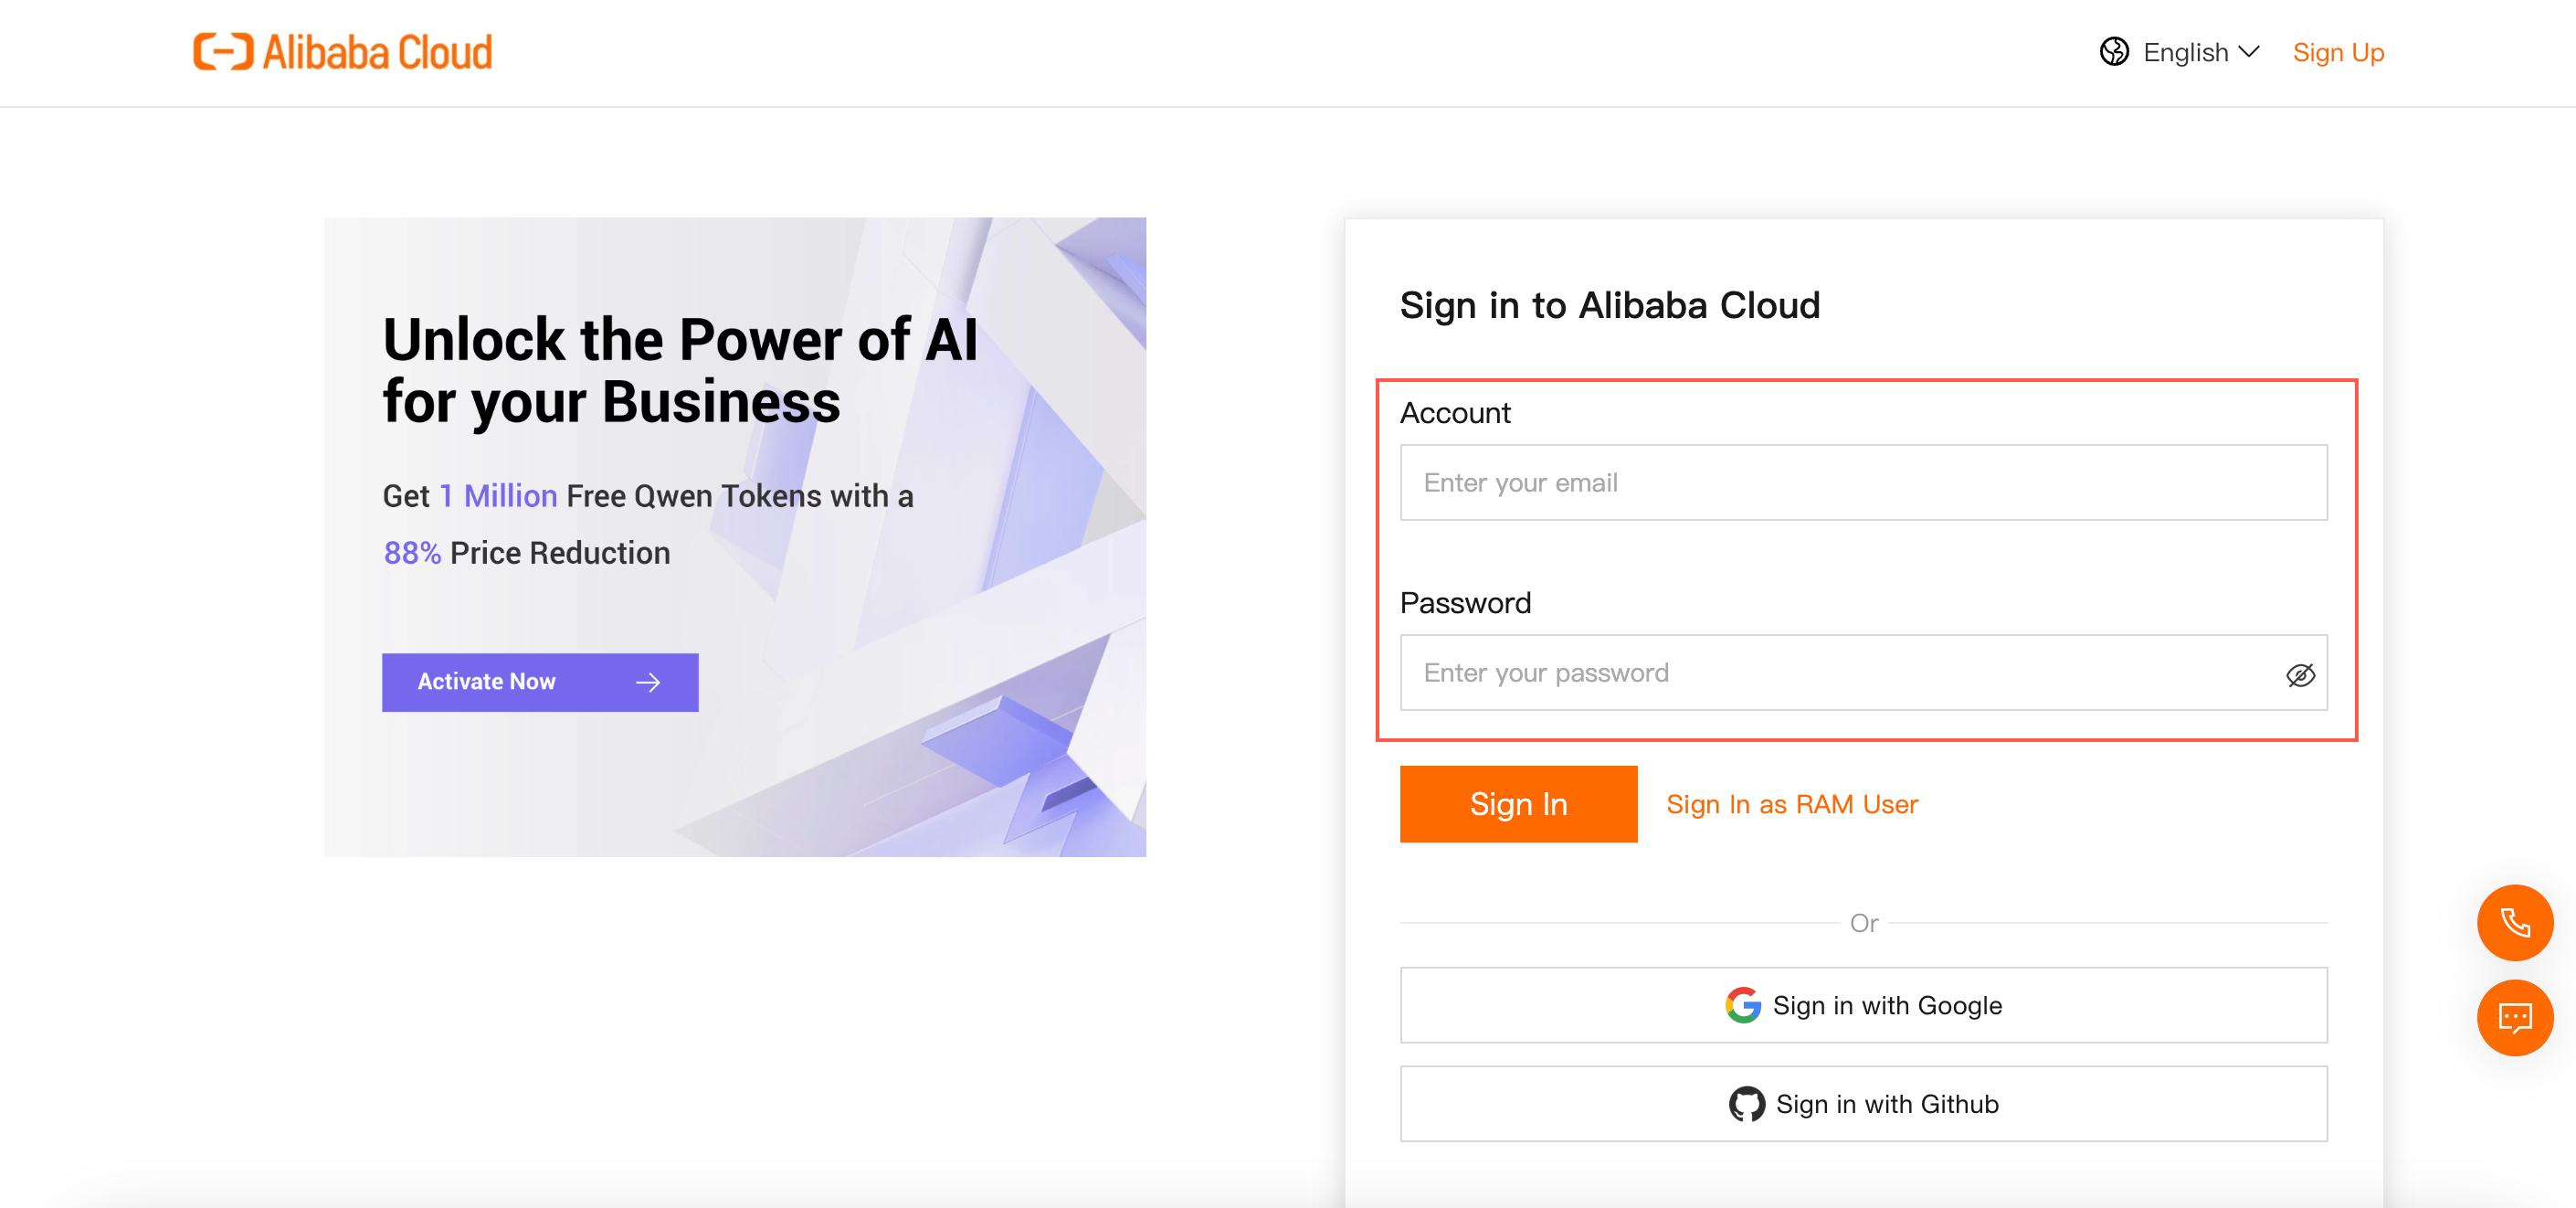Focus the Enter your password field
Screen dimensions: 2576x1208
pyautogui.click(x=1840, y=673)
